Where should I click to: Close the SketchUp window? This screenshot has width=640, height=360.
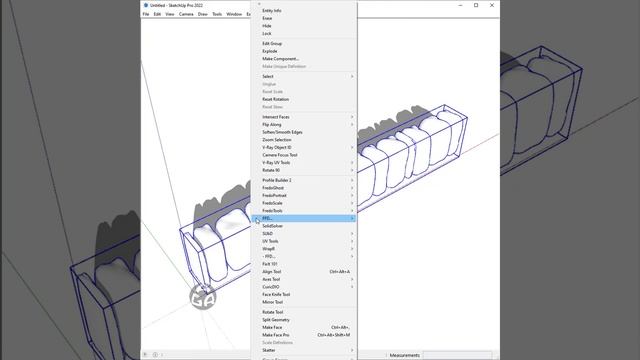tap(492, 5)
